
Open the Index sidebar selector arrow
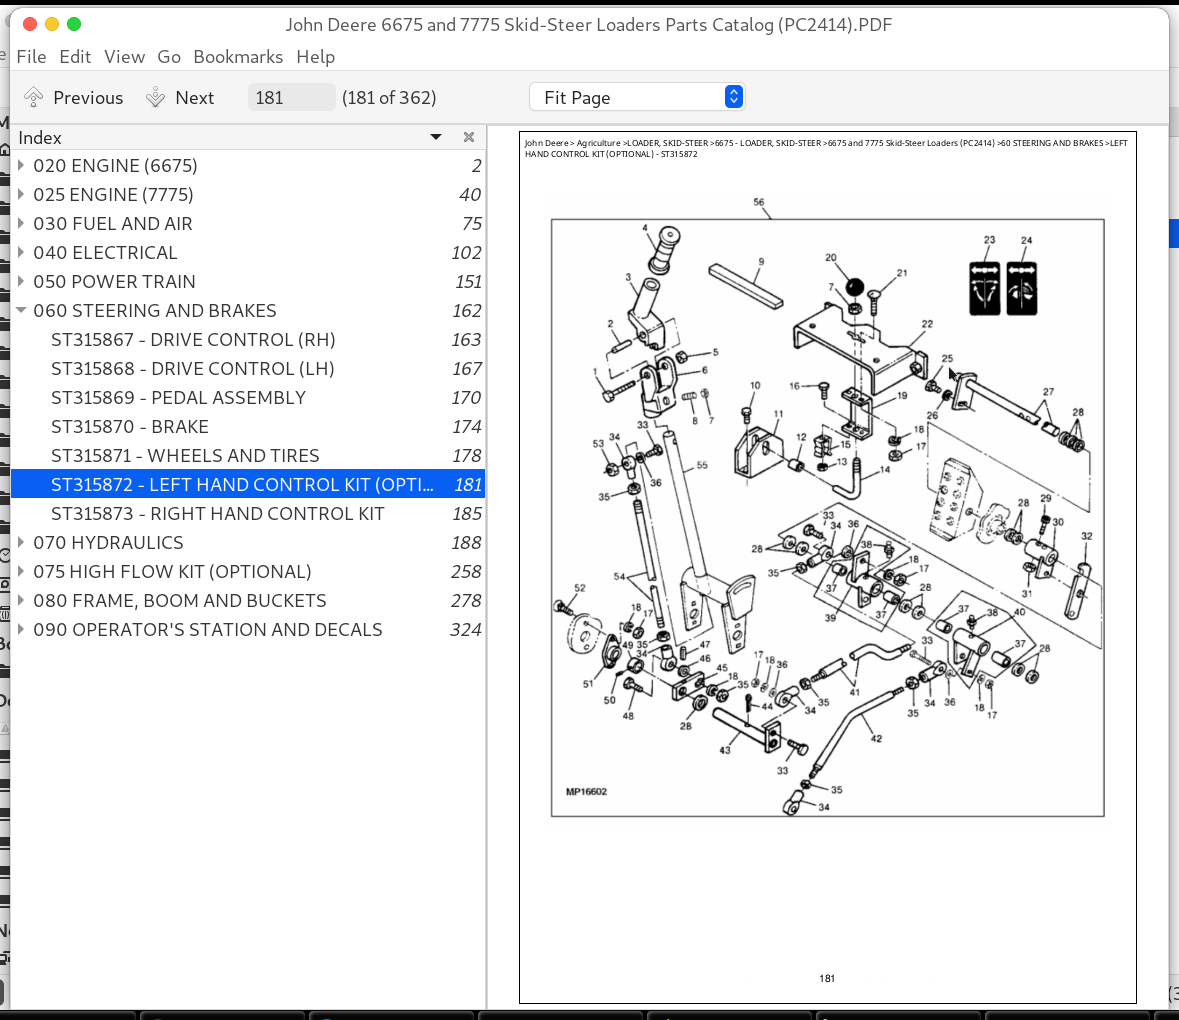436,138
